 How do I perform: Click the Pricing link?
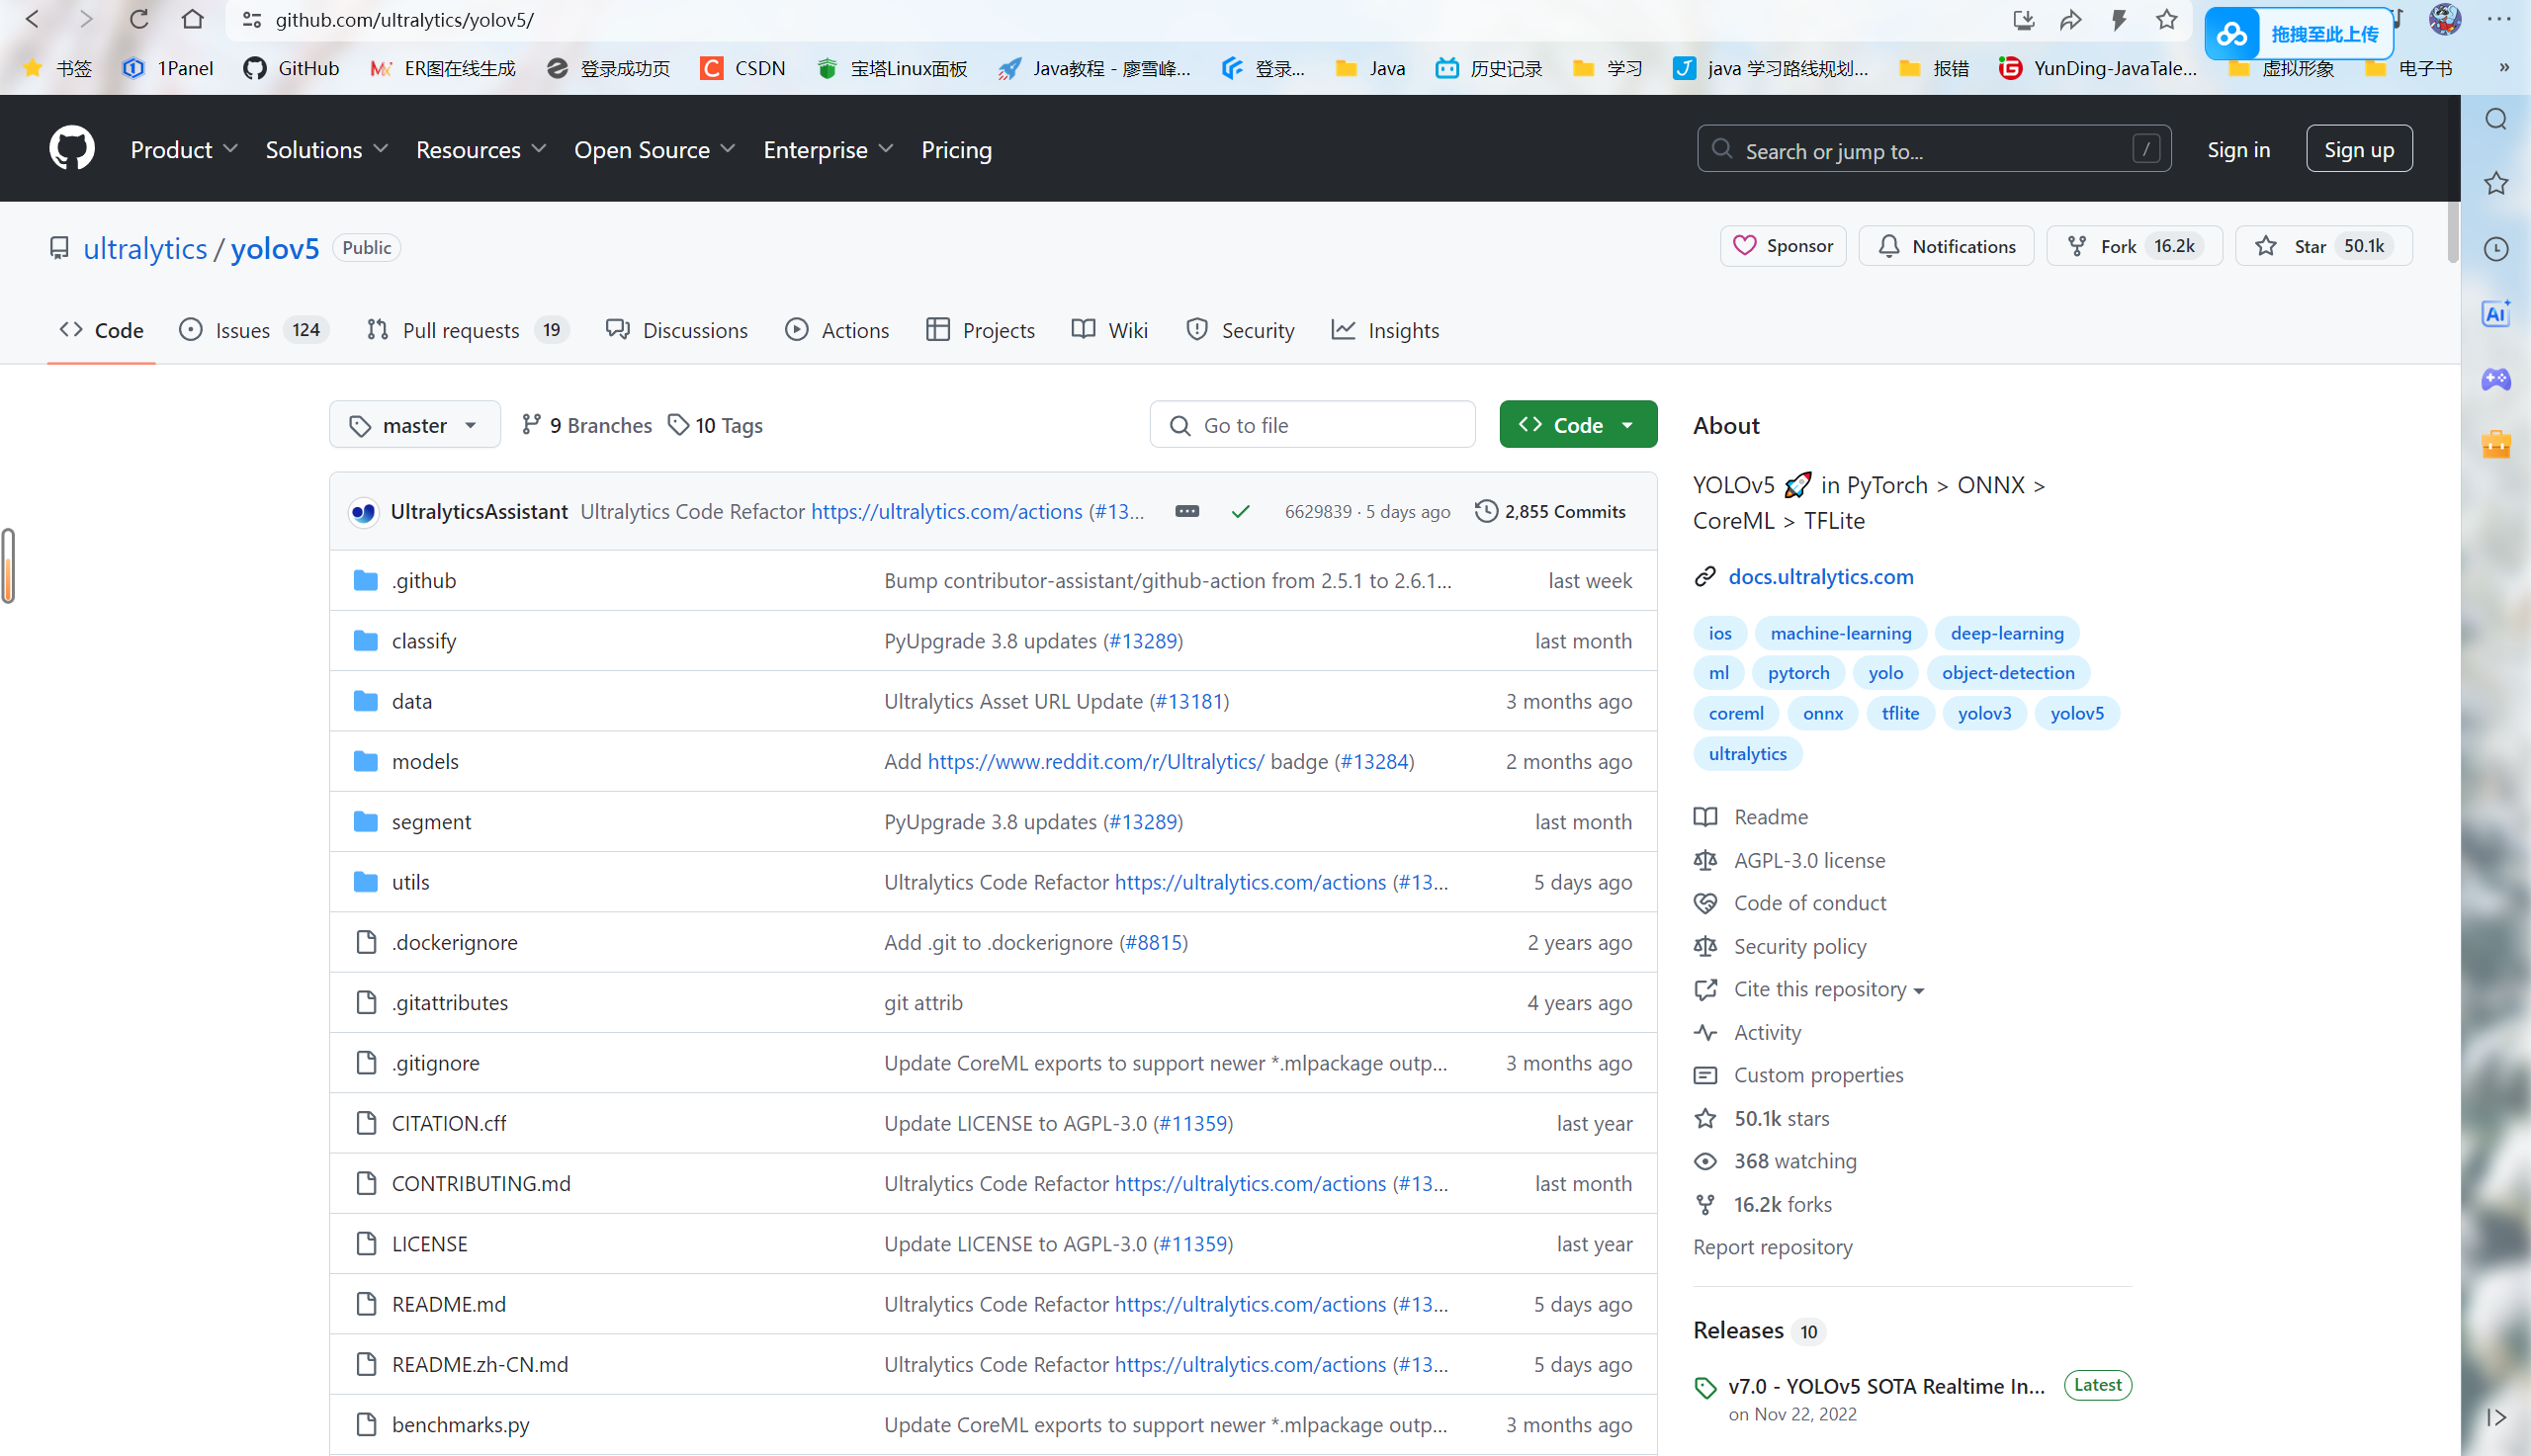(x=956, y=149)
